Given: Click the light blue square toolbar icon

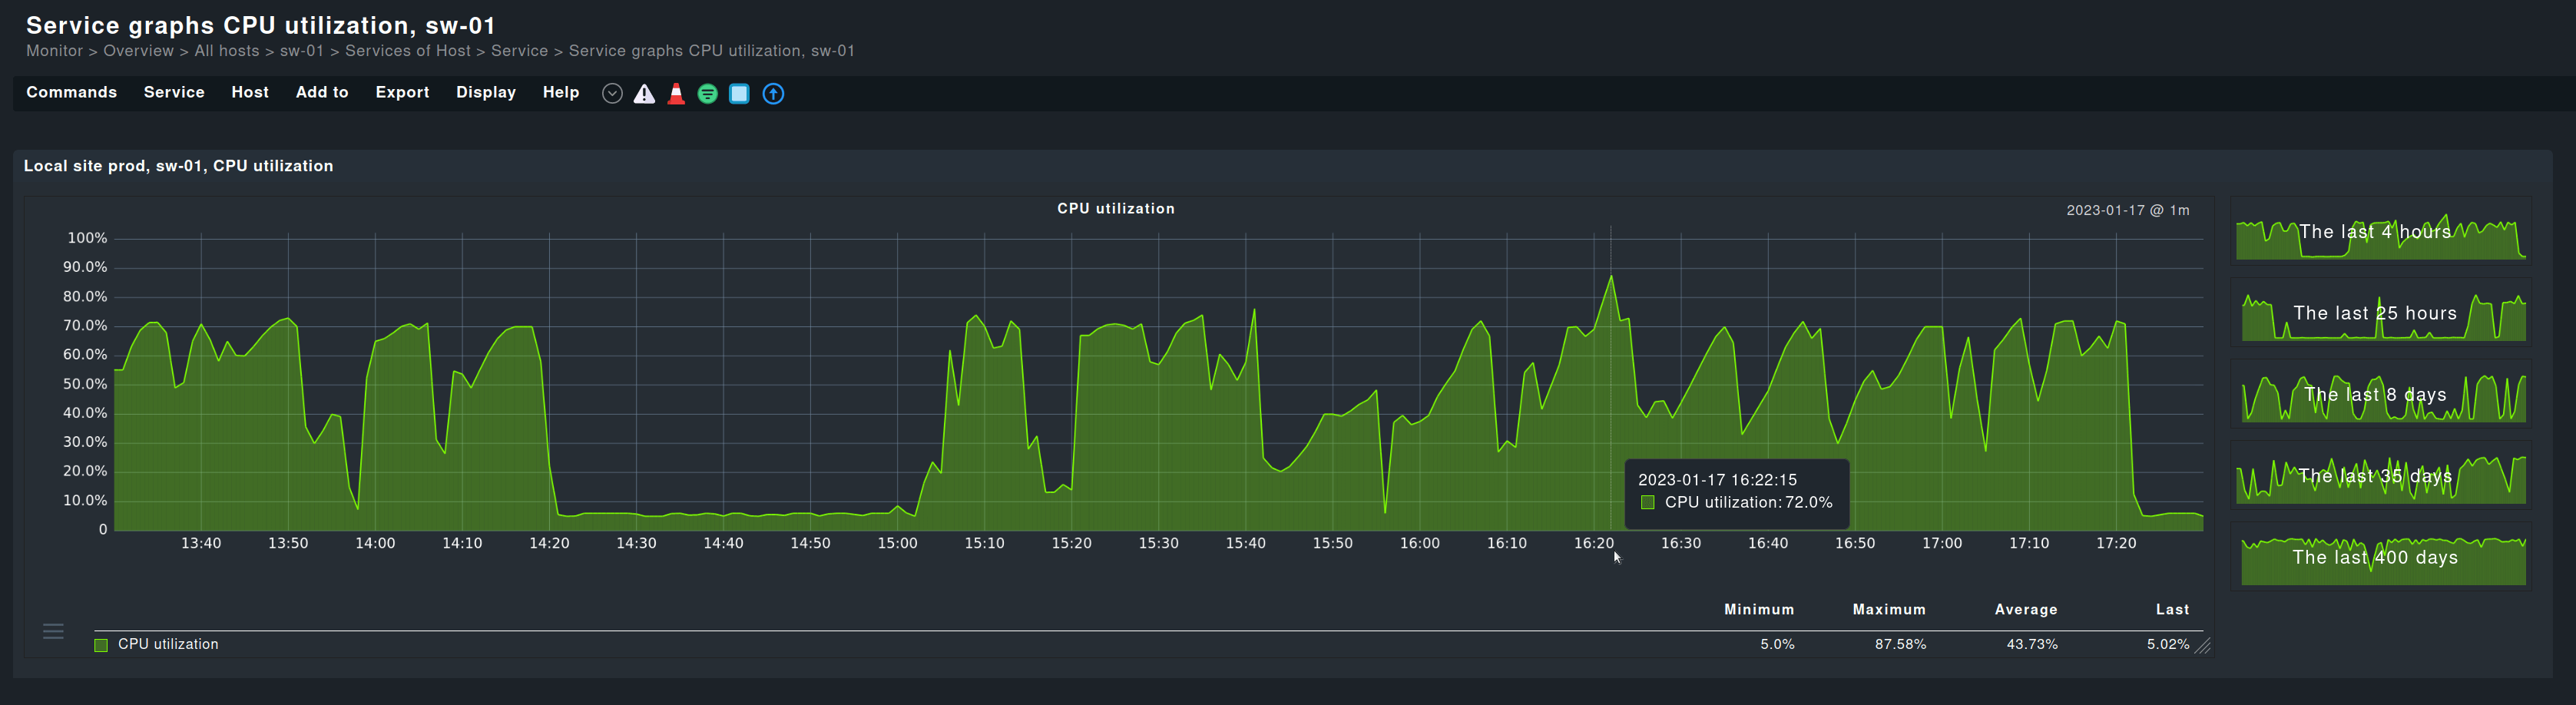Looking at the screenshot, I should coord(739,94).
